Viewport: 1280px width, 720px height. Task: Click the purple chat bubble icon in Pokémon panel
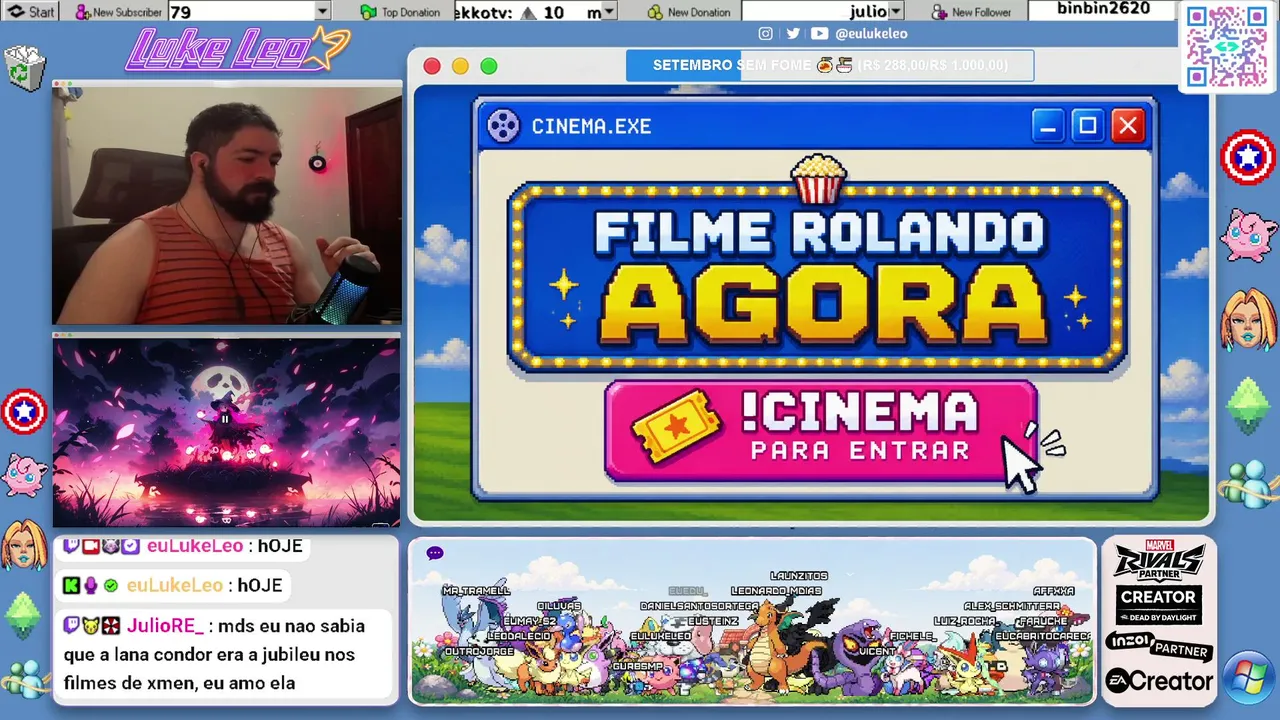click(434, 552)
